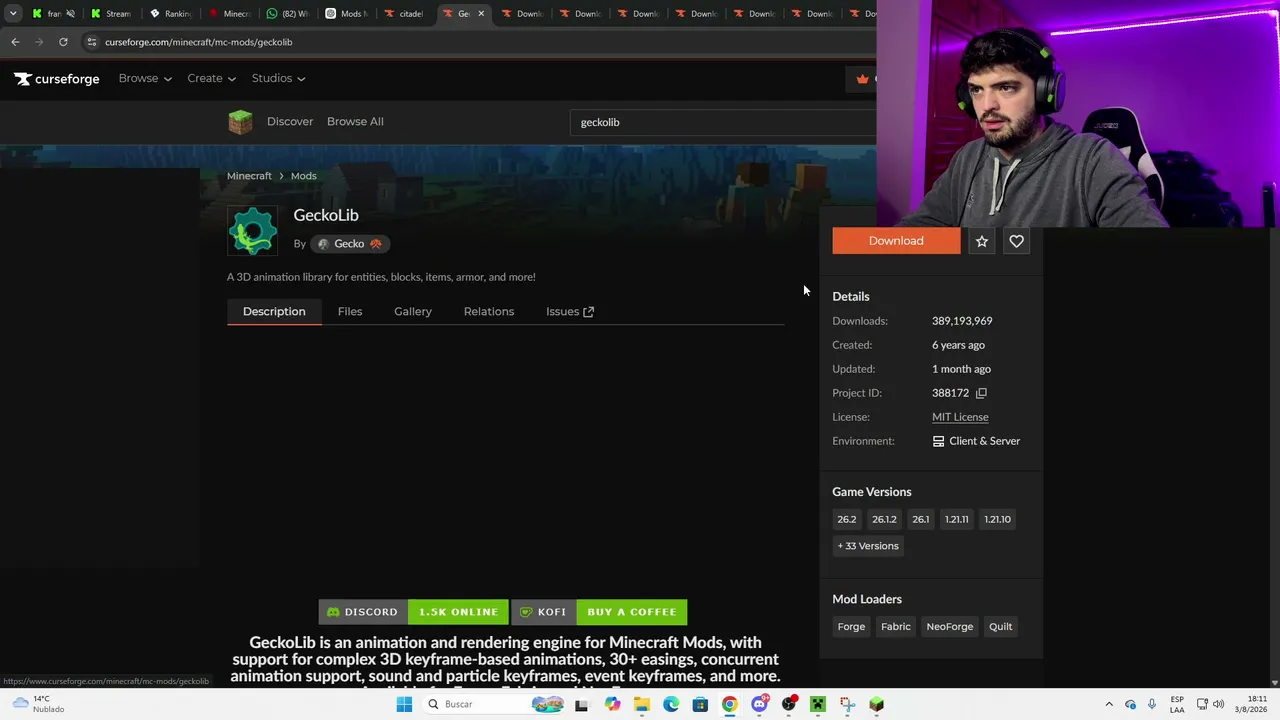Switch to the citadel browser tab

pos(404,14)
